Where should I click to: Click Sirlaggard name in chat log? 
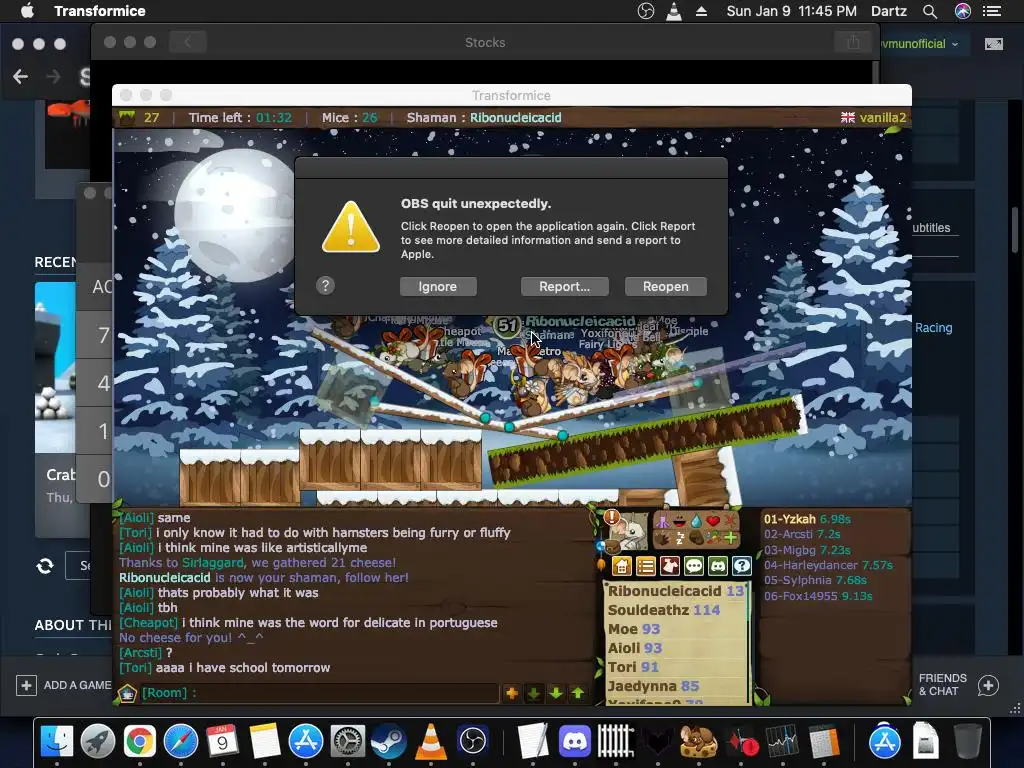[x=213, y=562]
